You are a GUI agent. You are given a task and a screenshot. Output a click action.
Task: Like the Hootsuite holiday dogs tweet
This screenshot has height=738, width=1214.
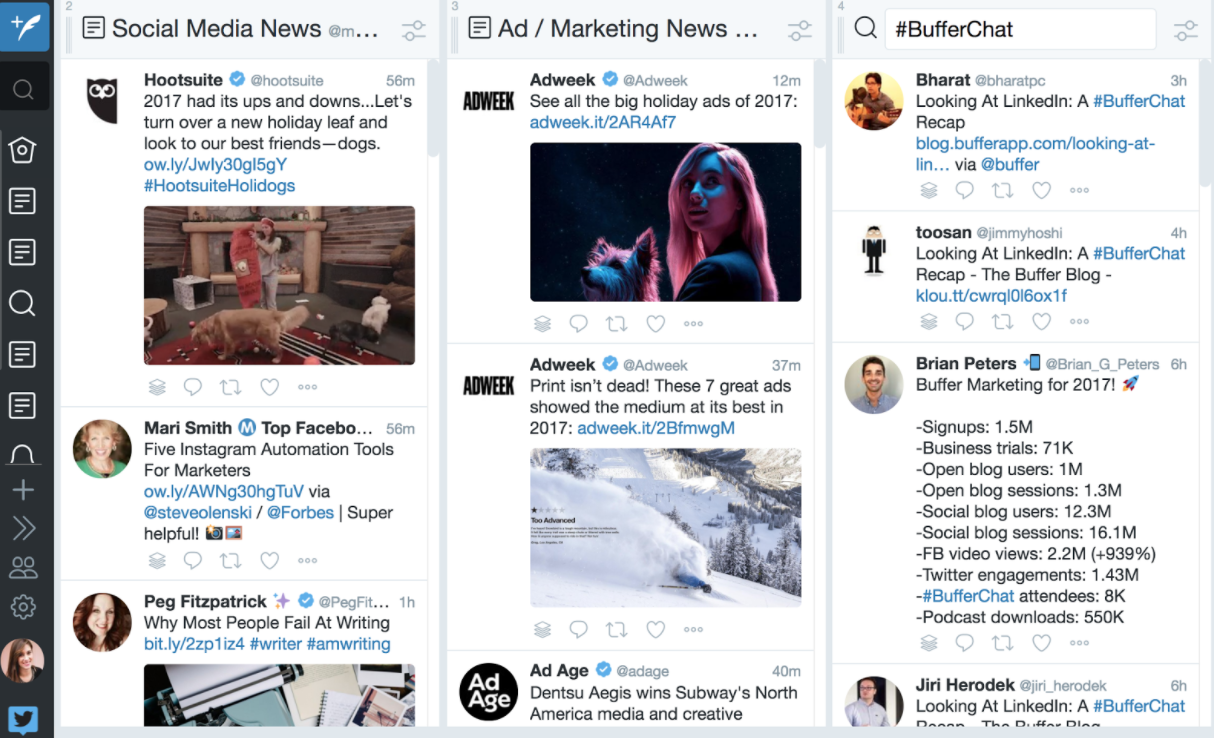269,386
